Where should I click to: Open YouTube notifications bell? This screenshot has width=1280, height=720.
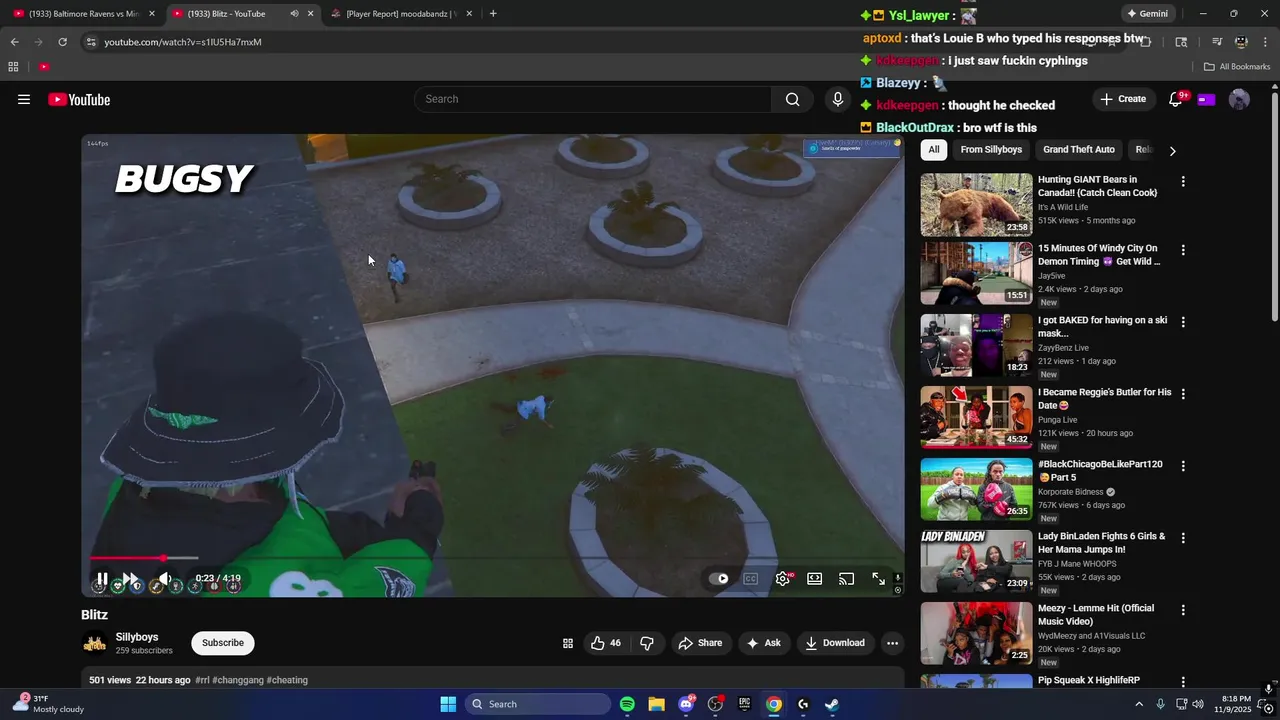pyautogui.click(x=1176, y=99)
